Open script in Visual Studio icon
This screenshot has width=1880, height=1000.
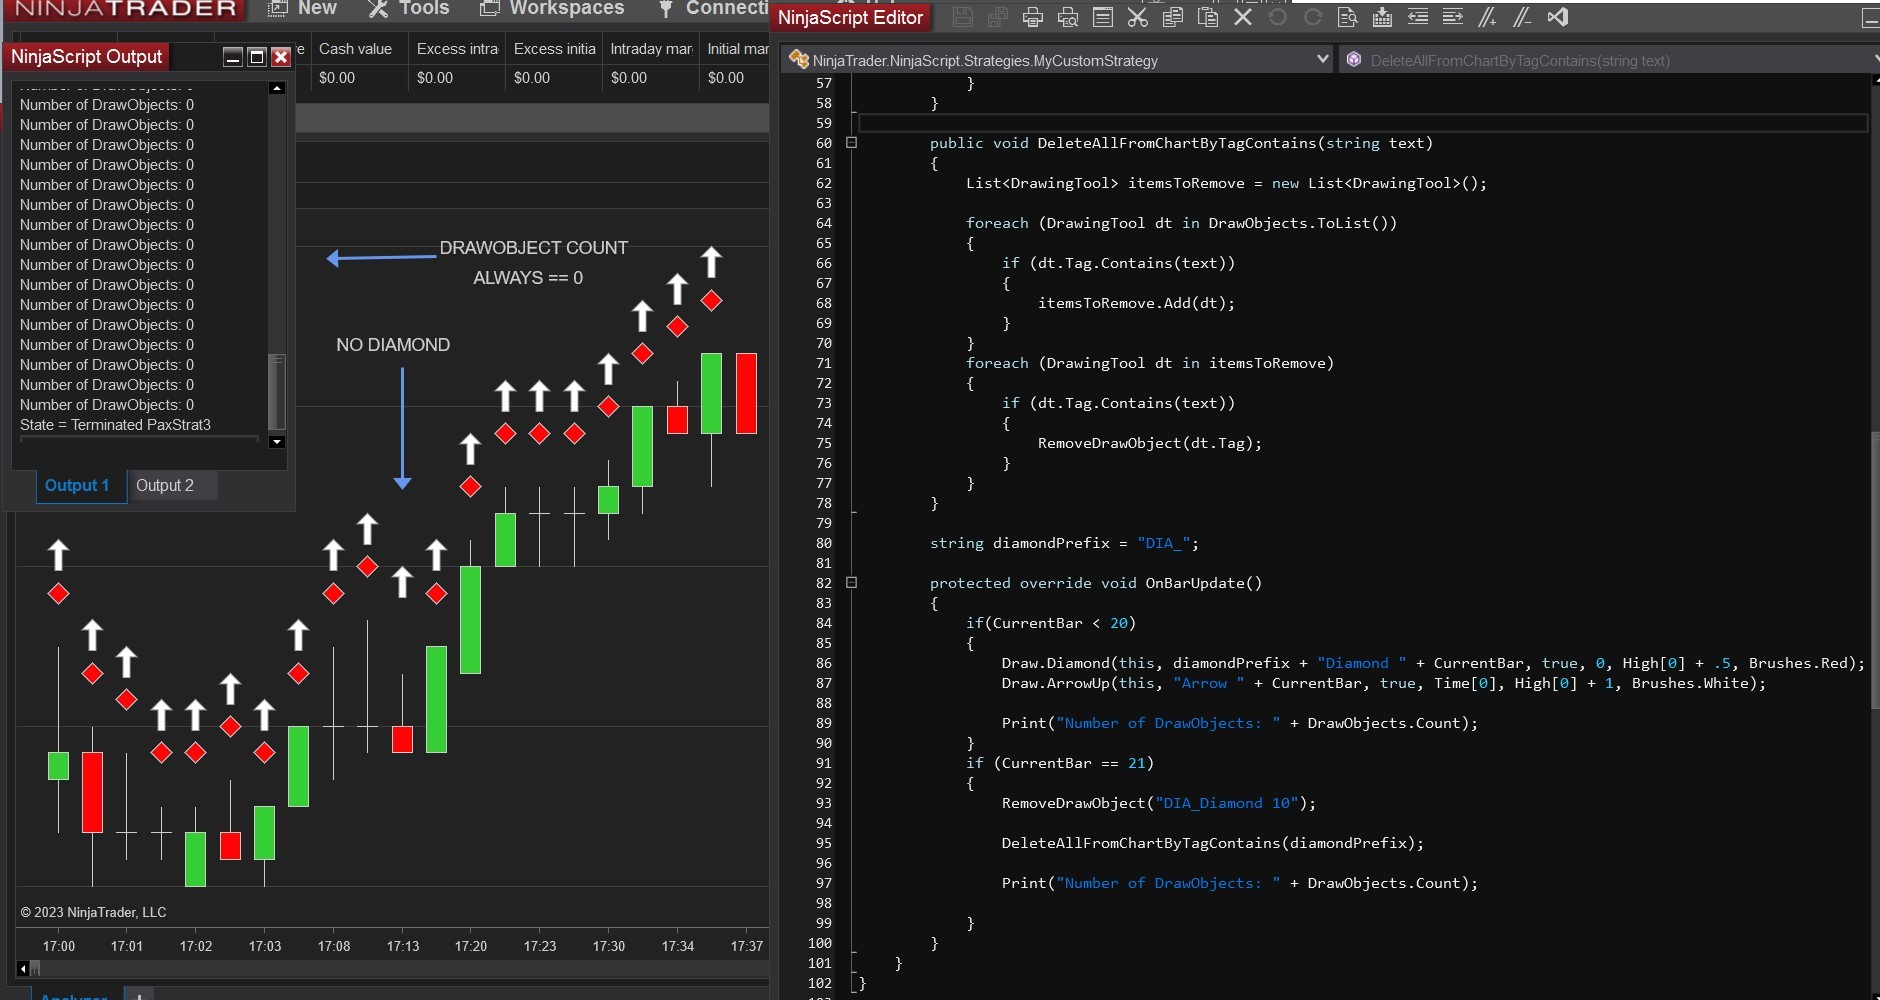point(1557,17)
